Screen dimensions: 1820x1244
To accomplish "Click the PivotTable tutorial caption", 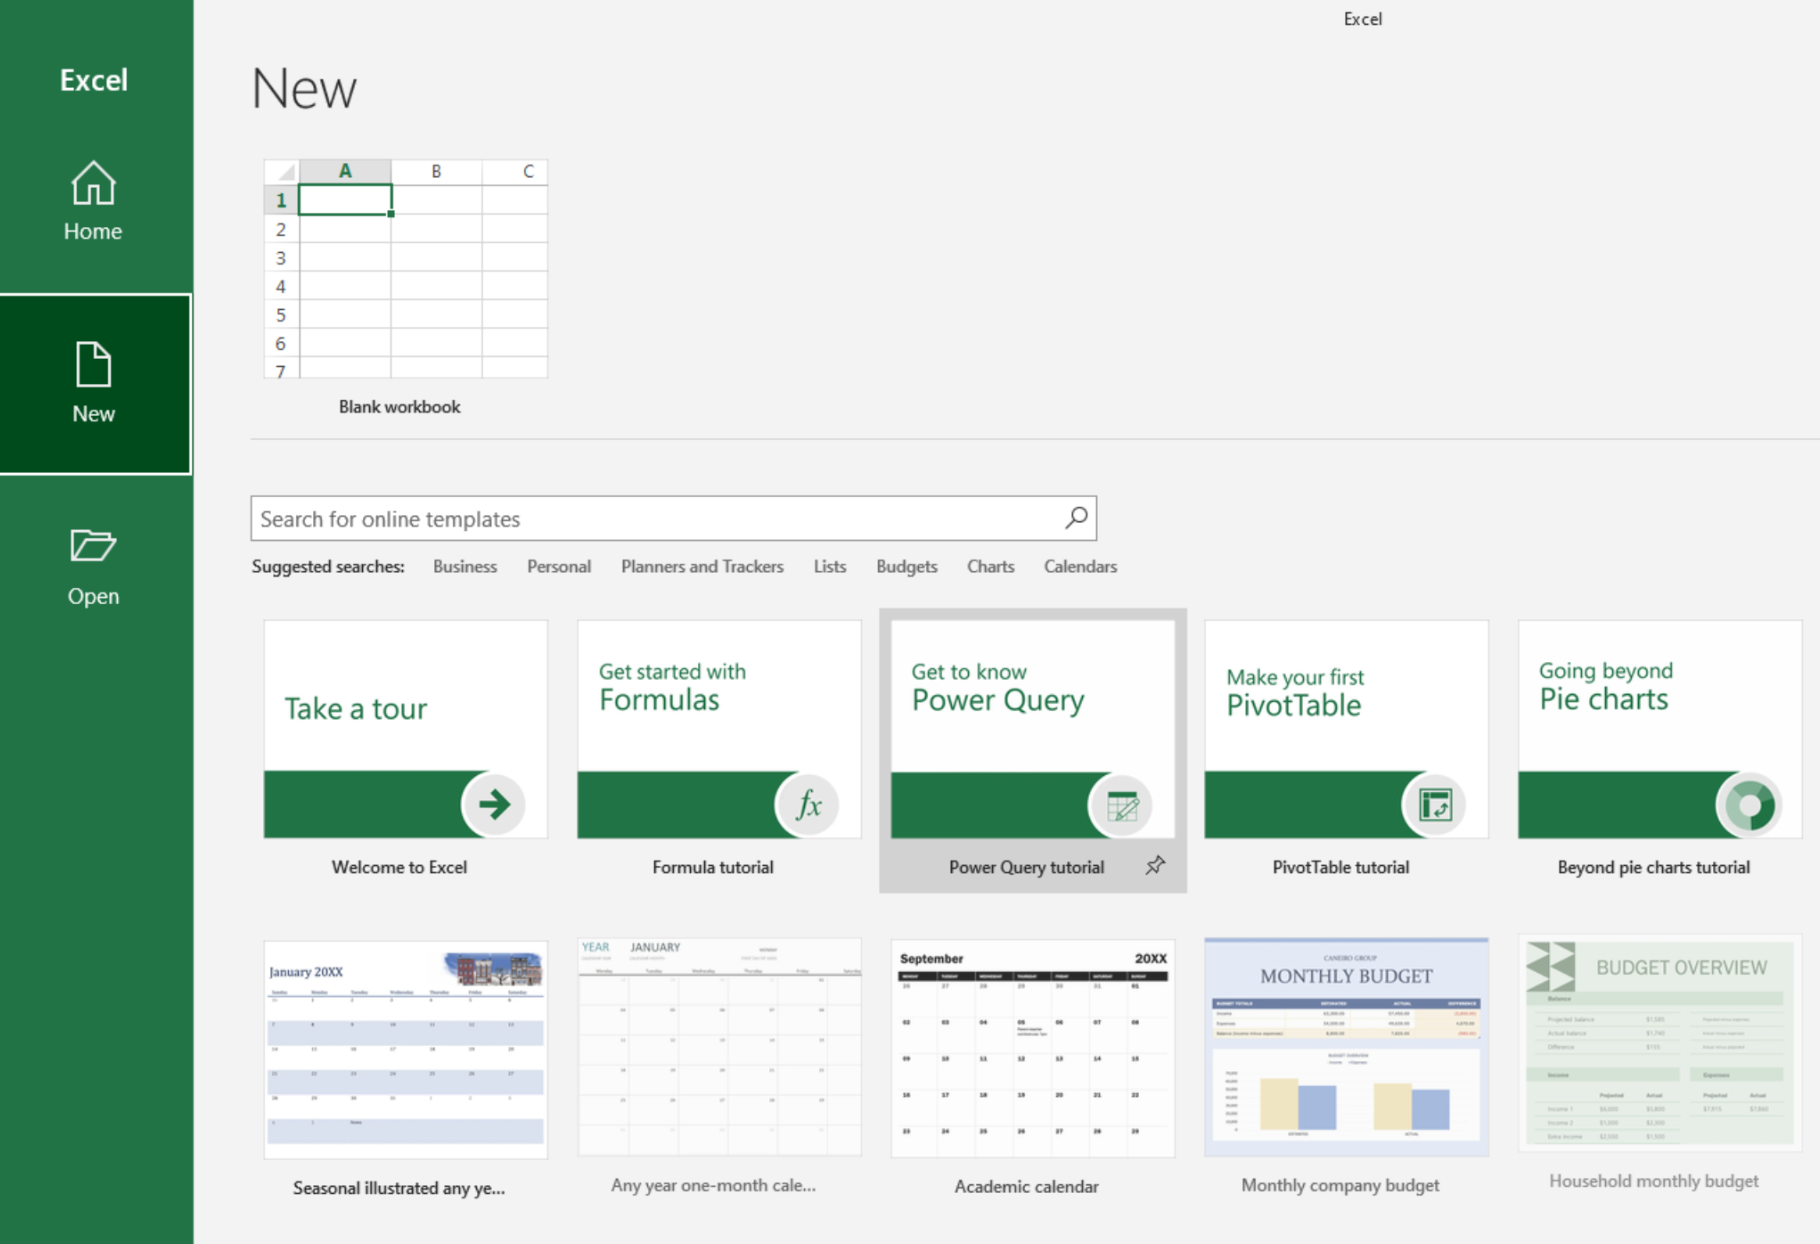I will click(1340, 867).
